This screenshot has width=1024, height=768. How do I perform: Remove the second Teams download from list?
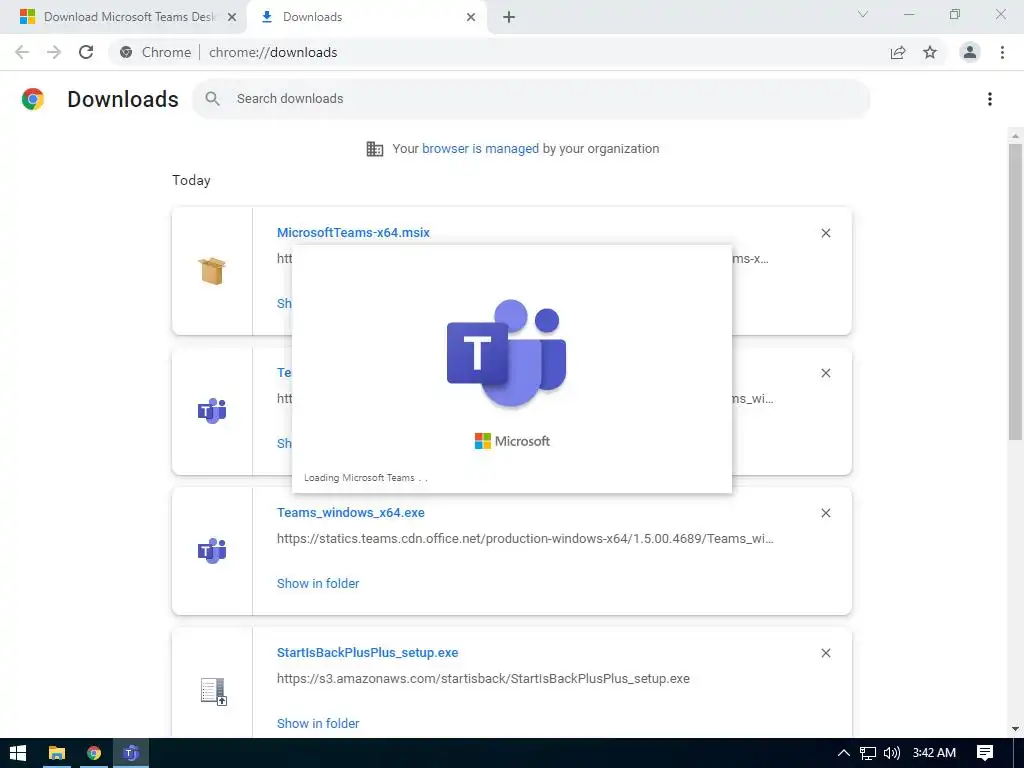tap(825, 373)
